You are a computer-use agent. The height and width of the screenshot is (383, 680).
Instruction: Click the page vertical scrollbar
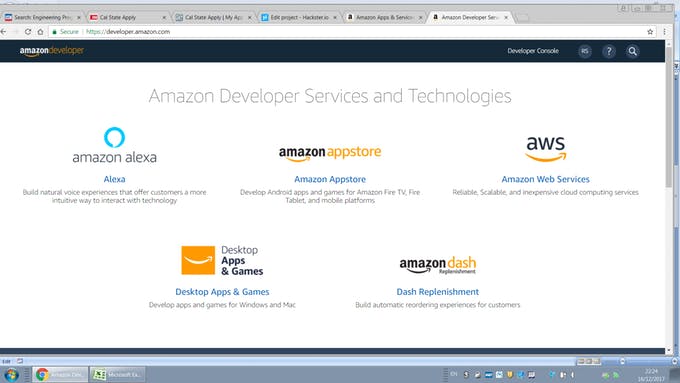pos(669,117)
